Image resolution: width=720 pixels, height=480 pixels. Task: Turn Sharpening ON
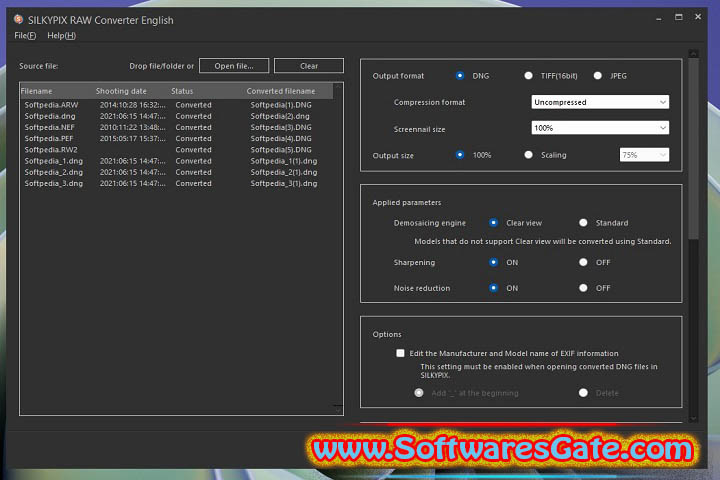(494, 262)
